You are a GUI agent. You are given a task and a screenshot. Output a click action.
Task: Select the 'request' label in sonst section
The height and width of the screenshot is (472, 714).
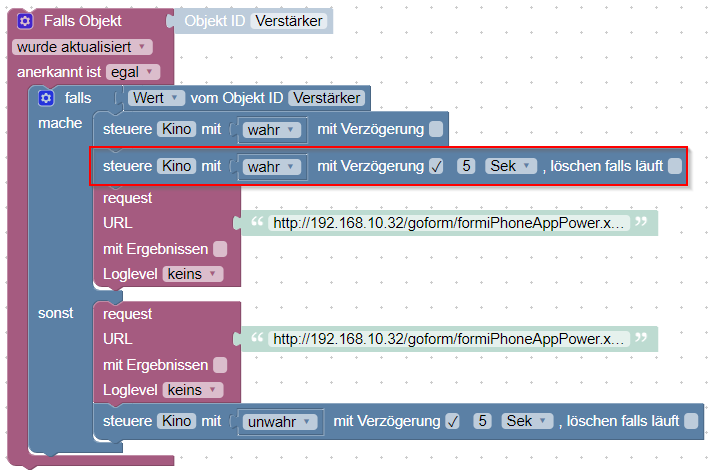[128, 314]
